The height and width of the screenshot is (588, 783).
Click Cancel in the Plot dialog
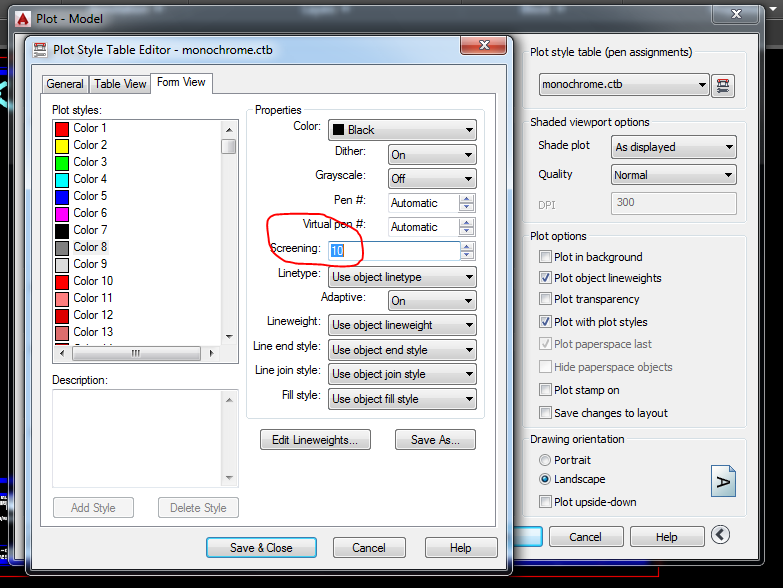coord(586,537)
